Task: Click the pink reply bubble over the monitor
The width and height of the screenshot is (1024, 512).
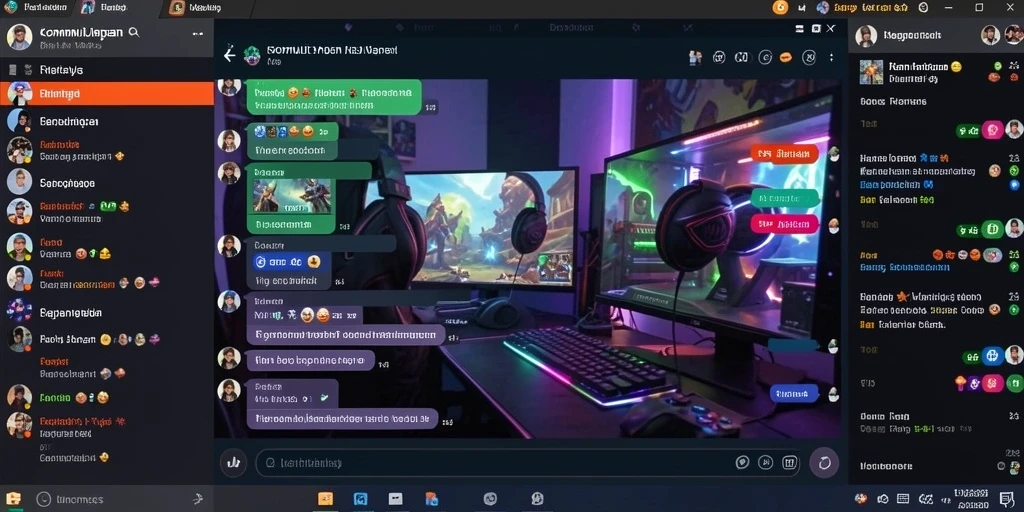Action: click(784, 224)
